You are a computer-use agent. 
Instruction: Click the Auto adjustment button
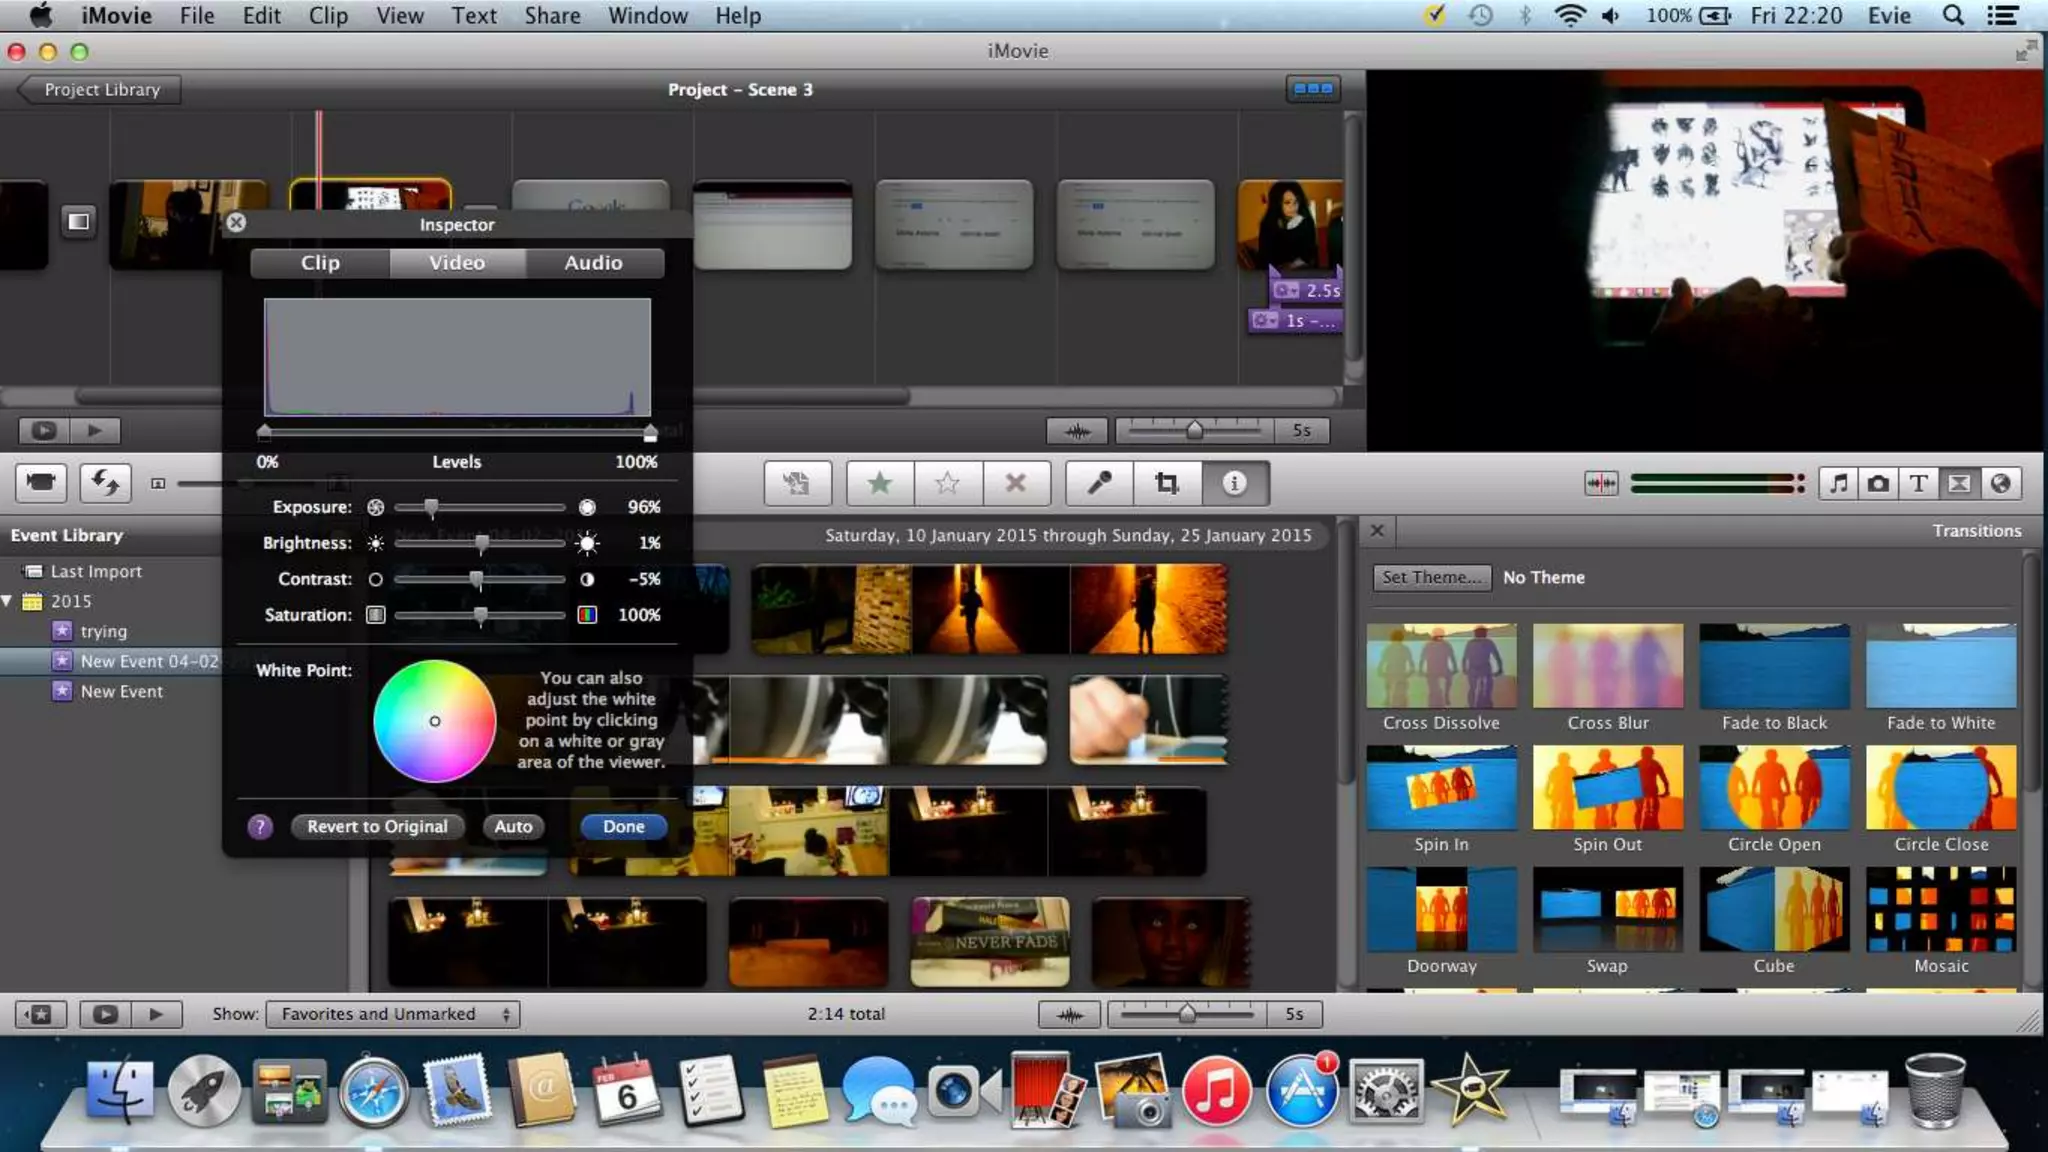point(513,827)
